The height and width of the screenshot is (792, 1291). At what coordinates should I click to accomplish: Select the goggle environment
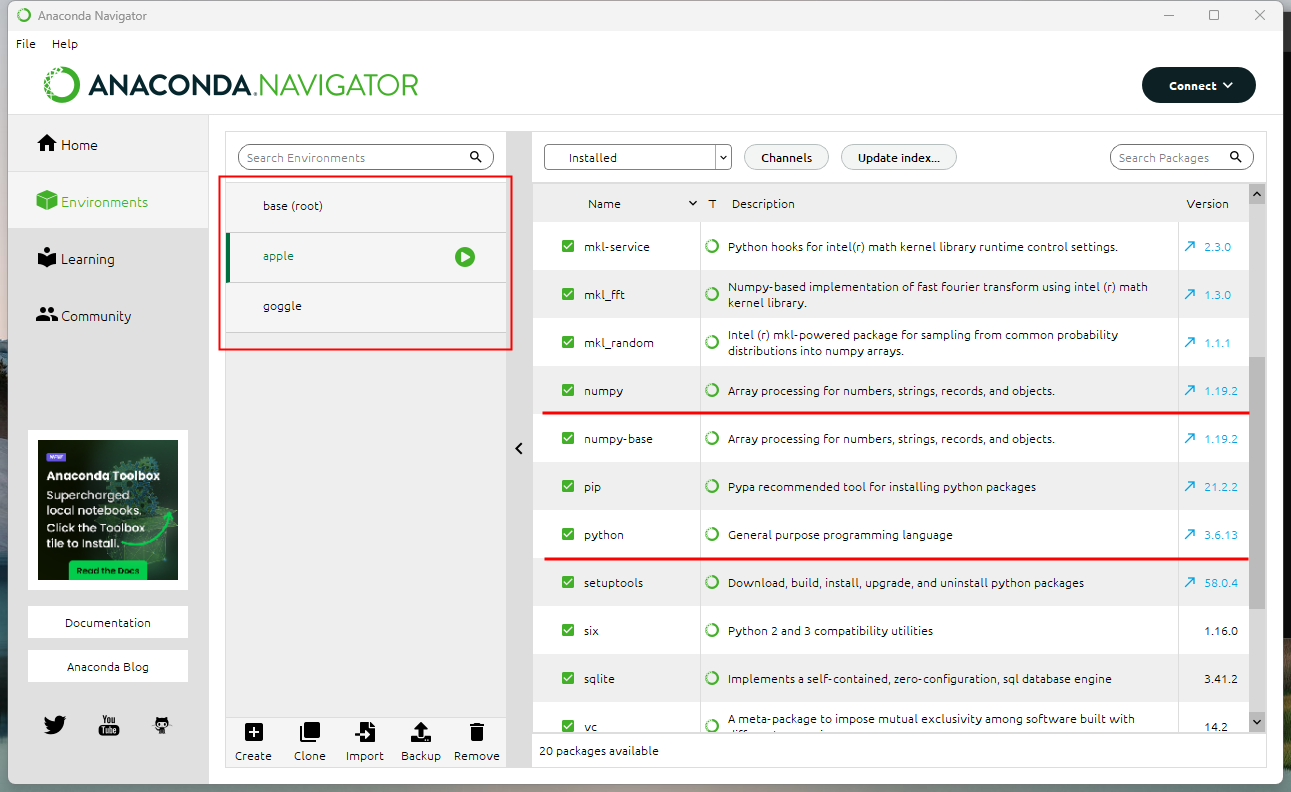coord(366,306)
